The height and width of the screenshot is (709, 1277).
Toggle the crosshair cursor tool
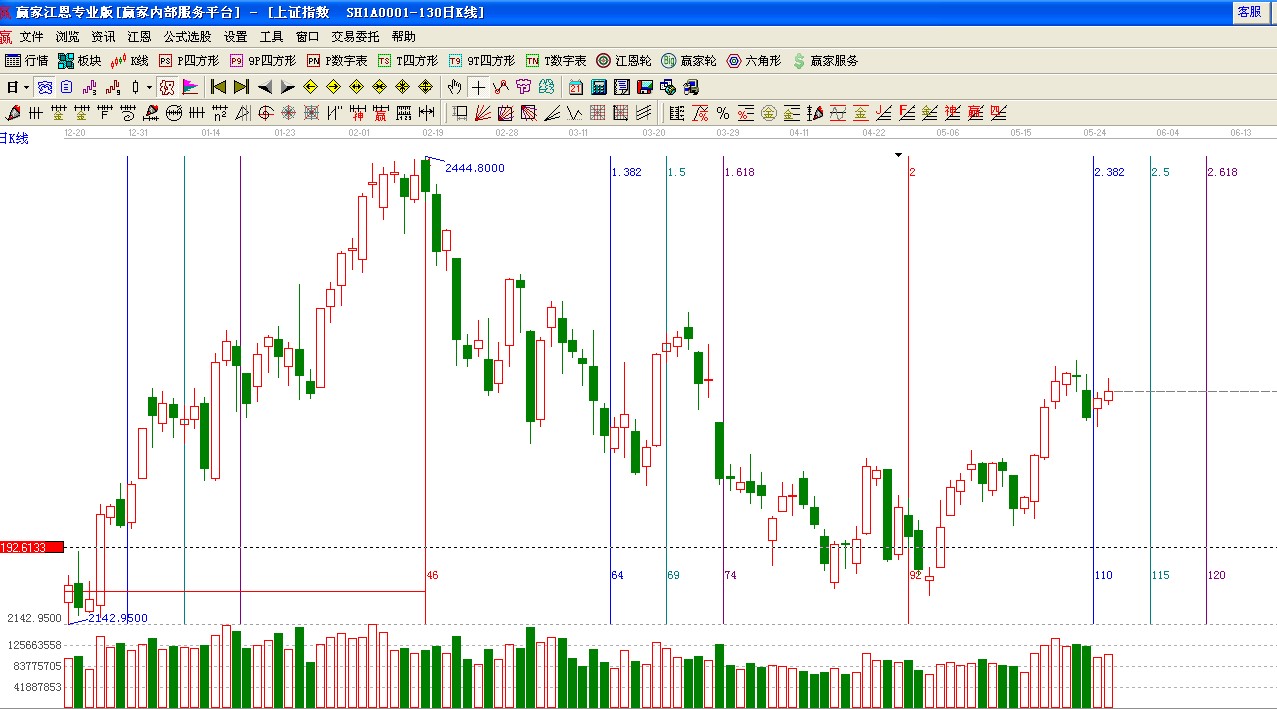coord(479,87)
